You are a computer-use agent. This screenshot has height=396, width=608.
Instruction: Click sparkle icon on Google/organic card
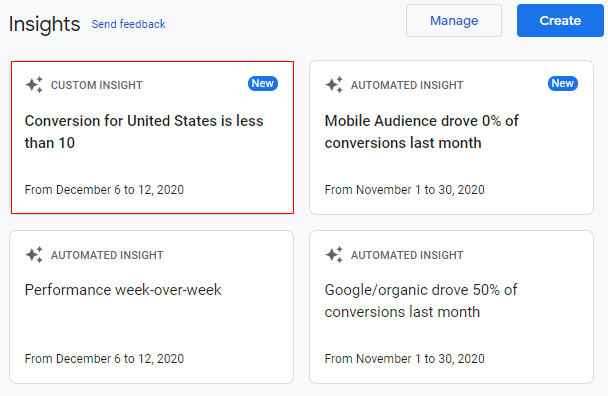(x=334, y=255)
